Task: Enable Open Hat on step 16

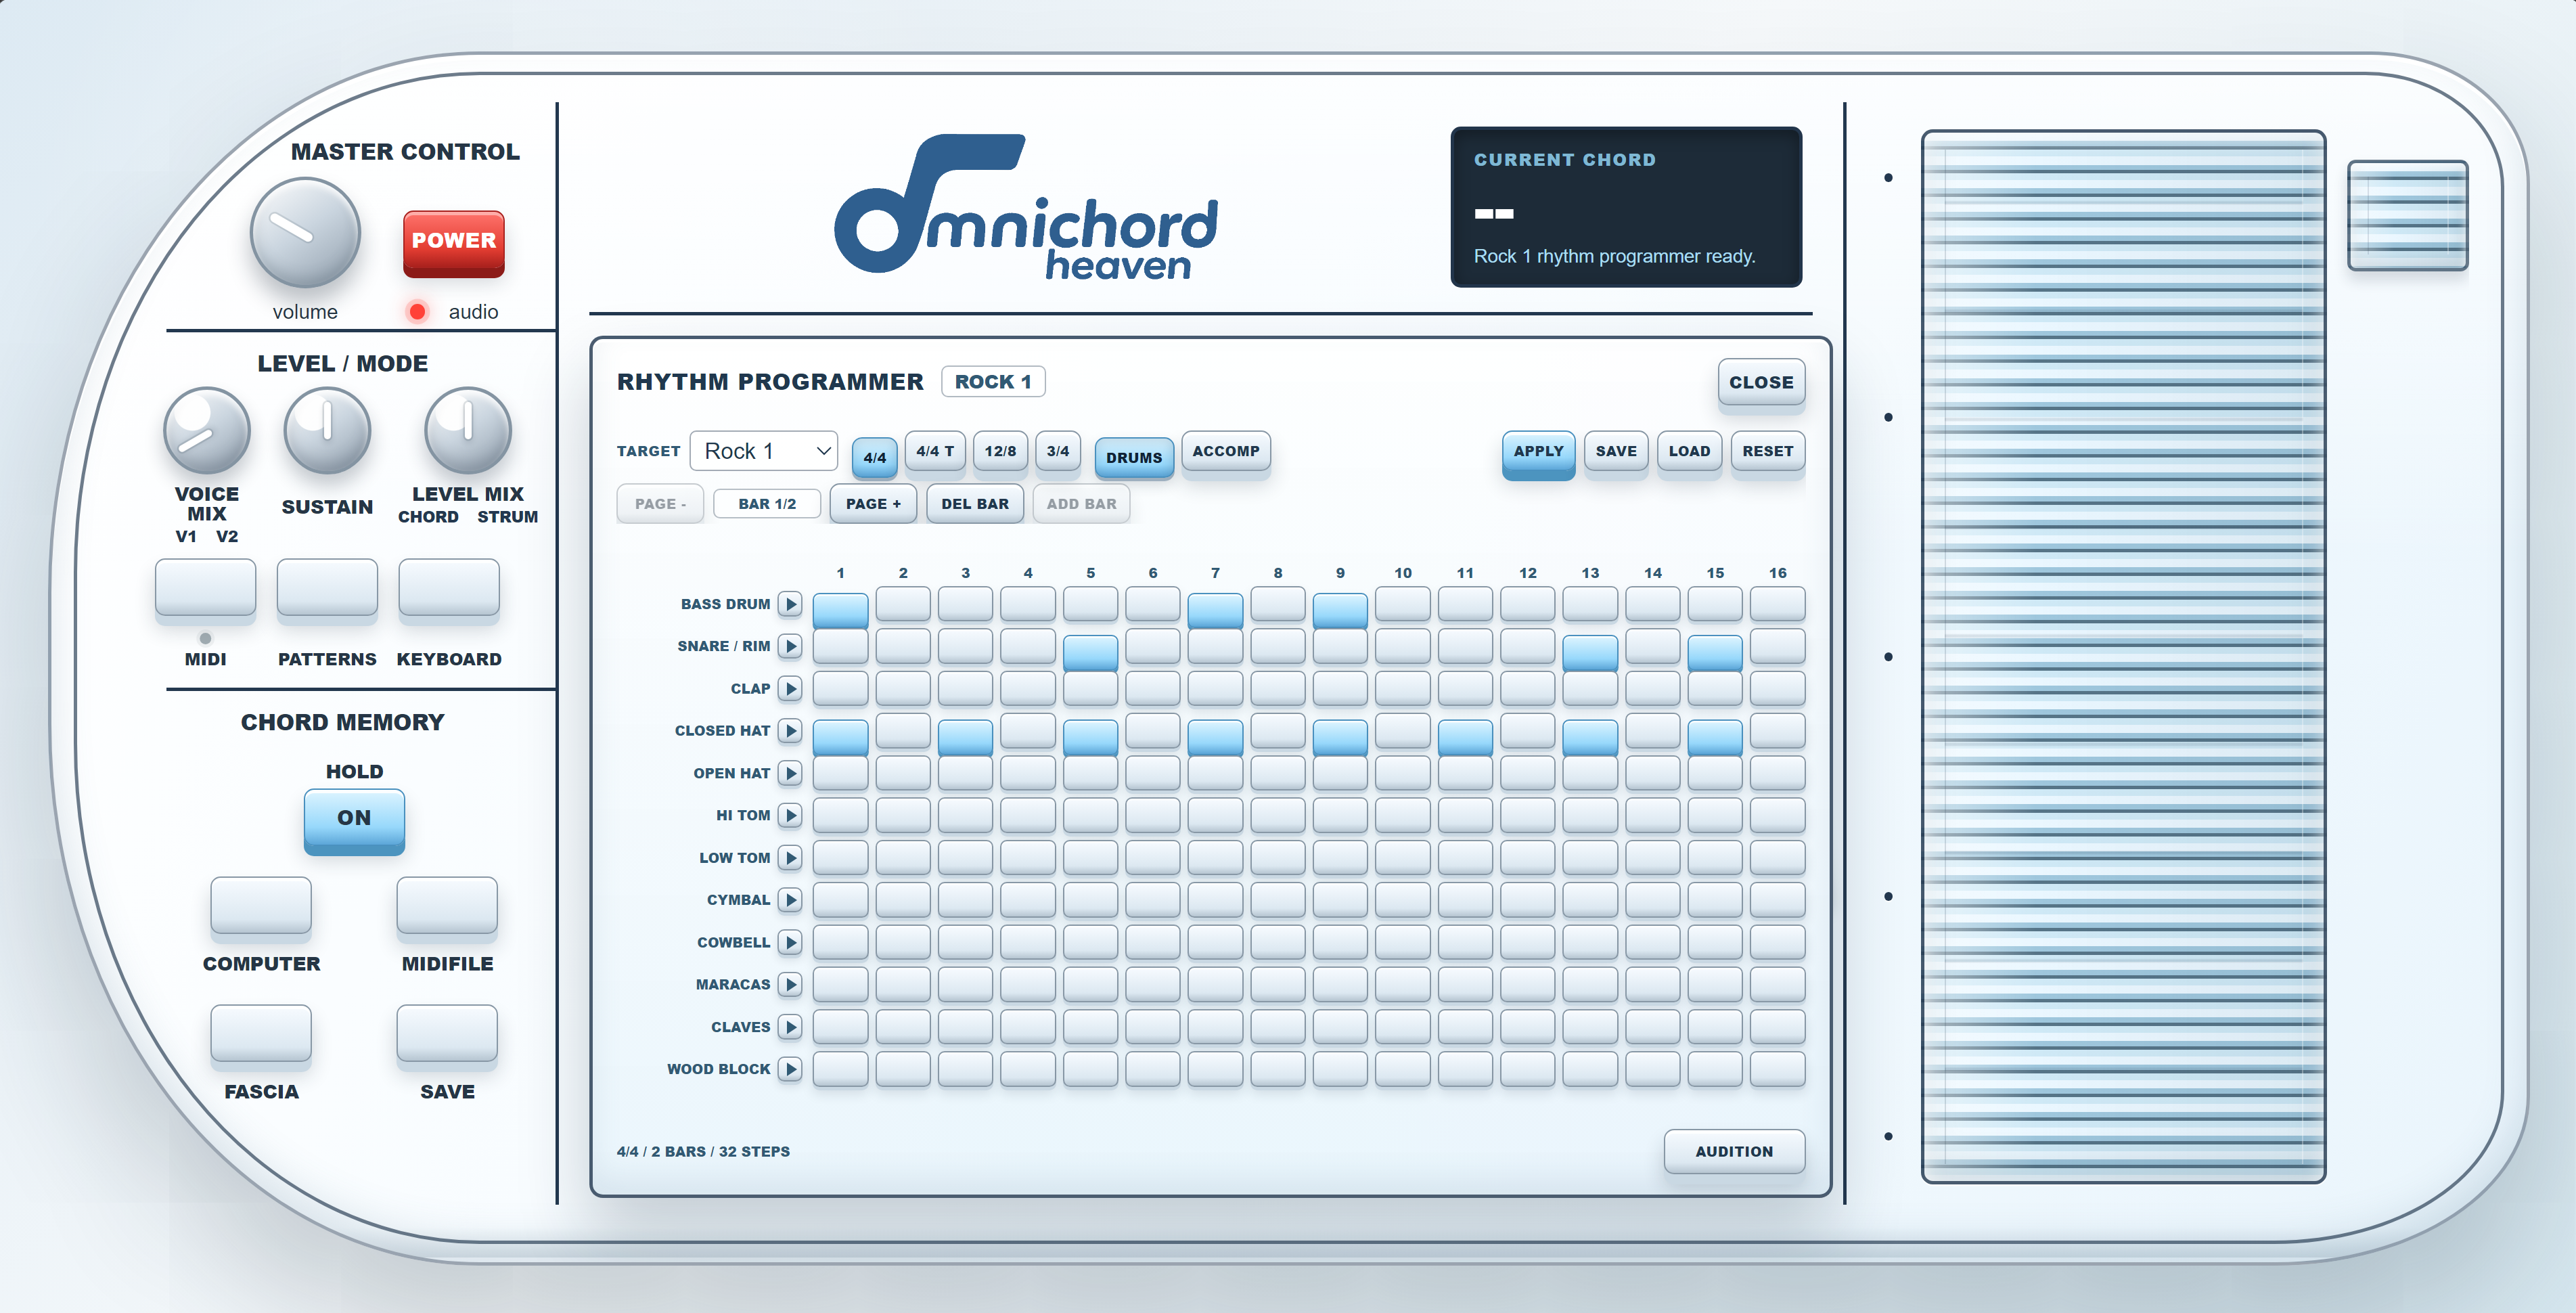Action: click(x=1777, y=773)
